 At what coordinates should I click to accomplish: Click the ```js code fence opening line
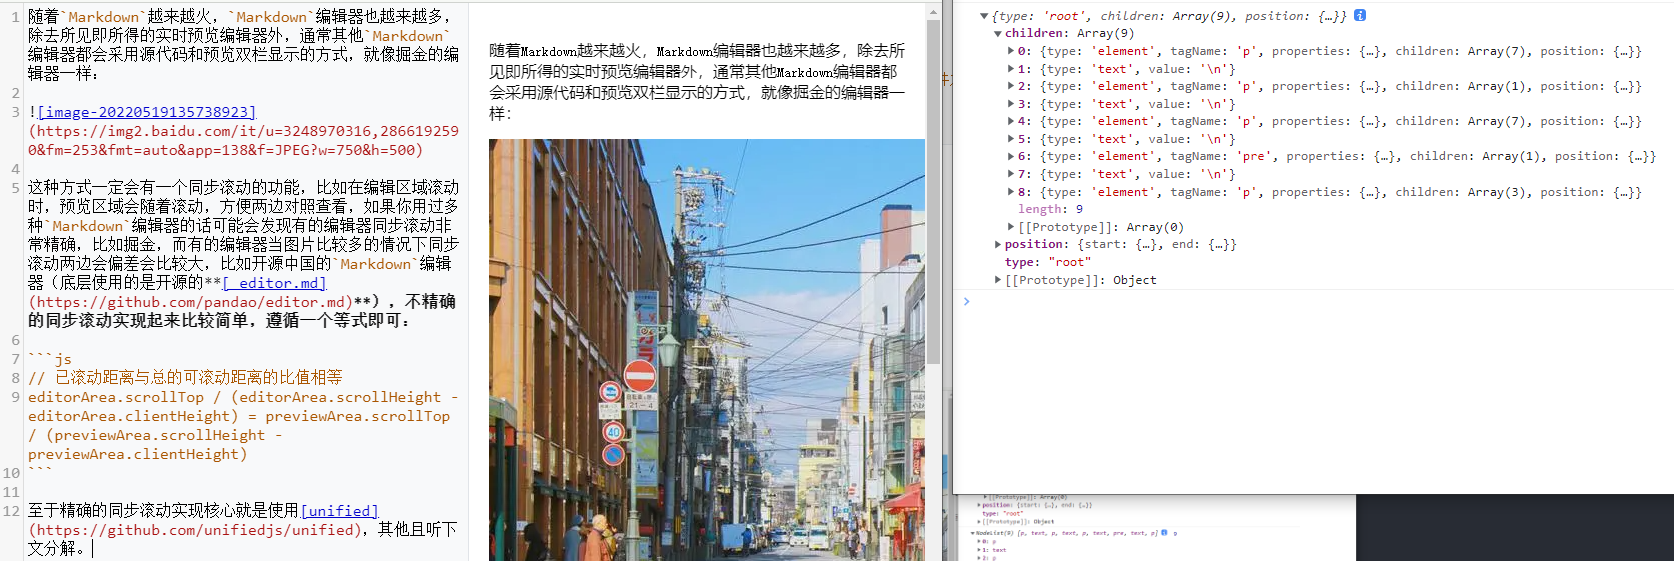50,359
